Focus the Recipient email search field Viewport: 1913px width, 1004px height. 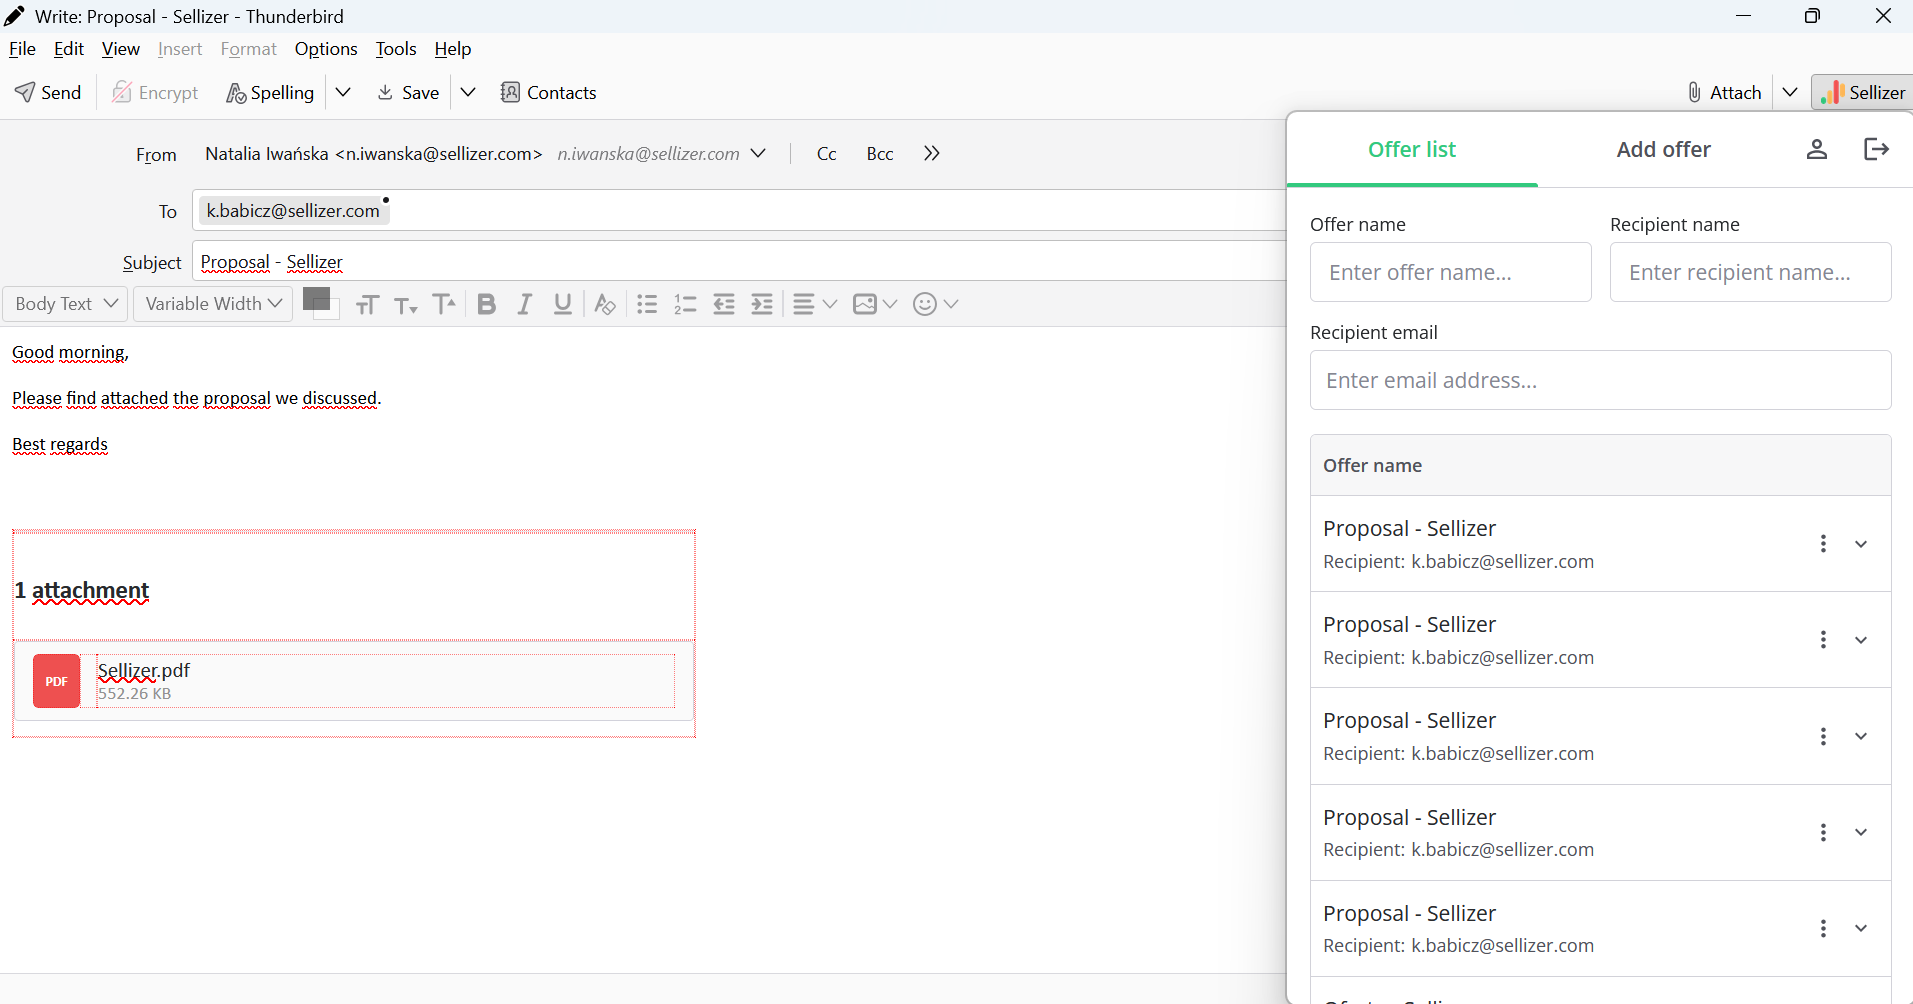1600,380
